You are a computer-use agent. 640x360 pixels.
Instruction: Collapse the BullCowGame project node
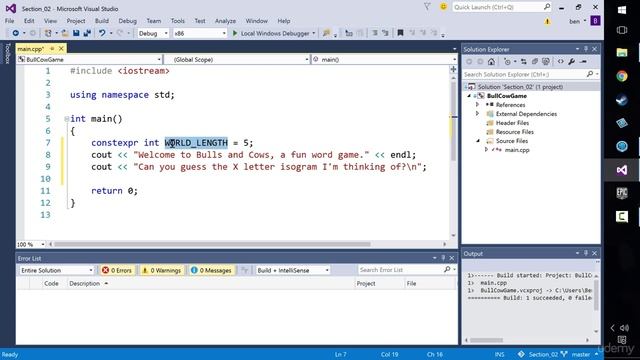click(469, 96)
